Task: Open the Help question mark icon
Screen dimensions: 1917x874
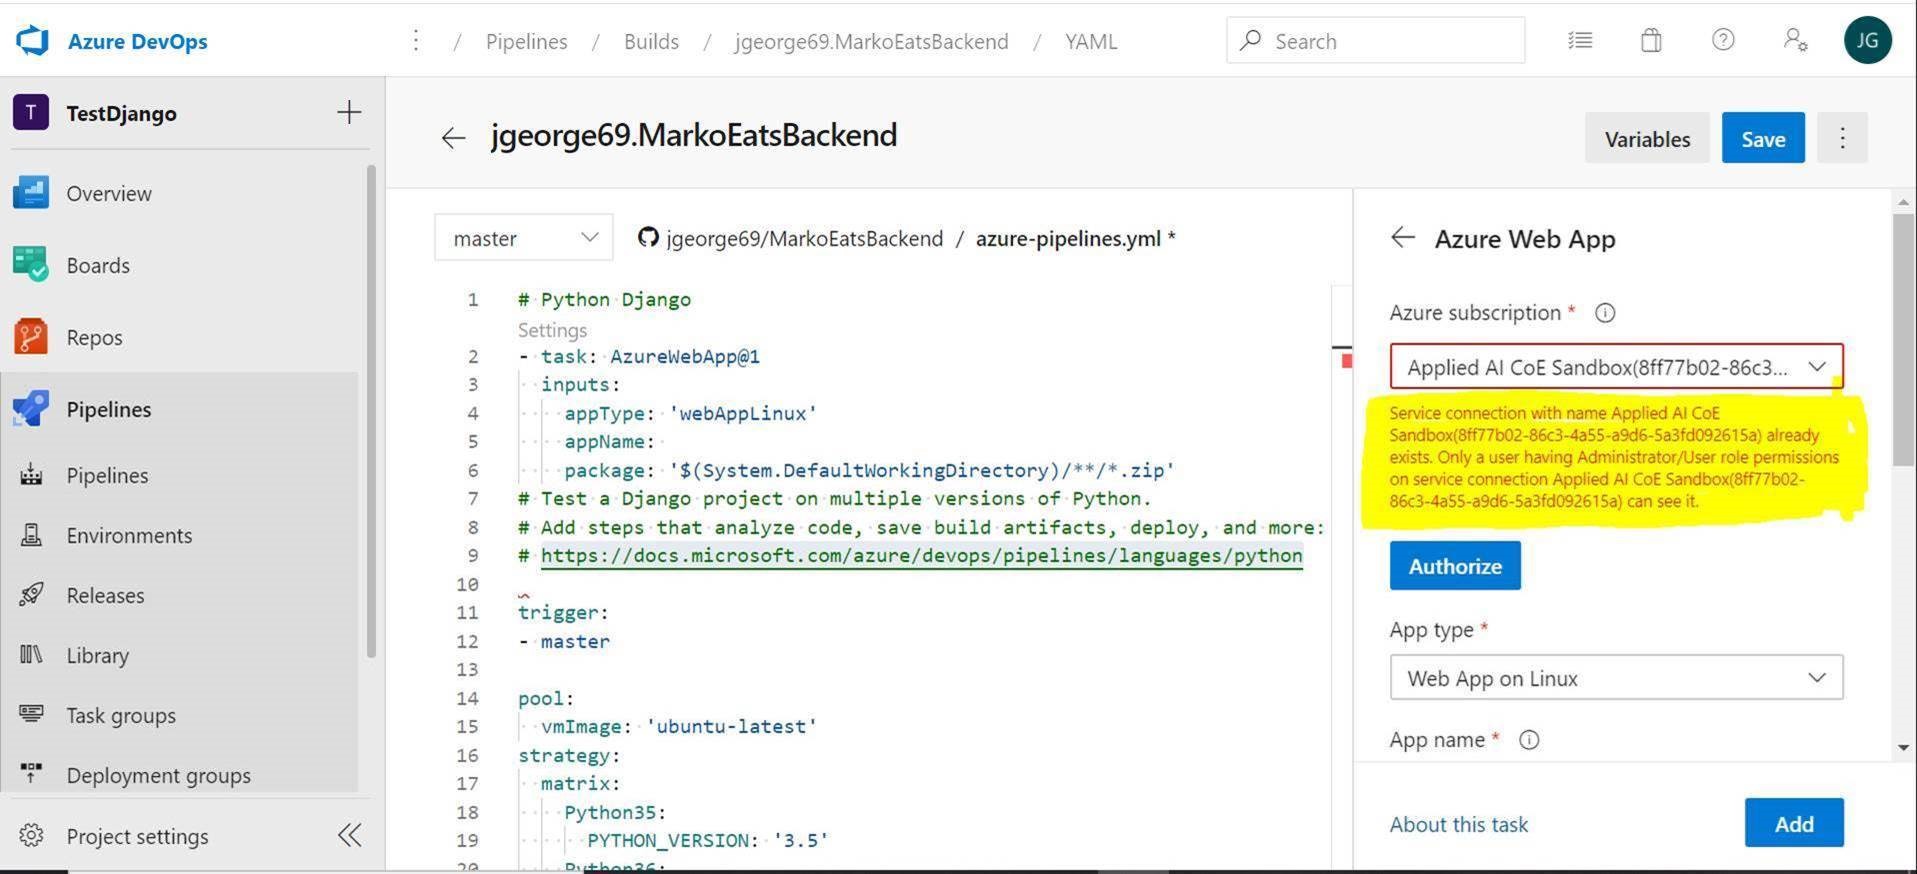Action: coord(1722,40)
